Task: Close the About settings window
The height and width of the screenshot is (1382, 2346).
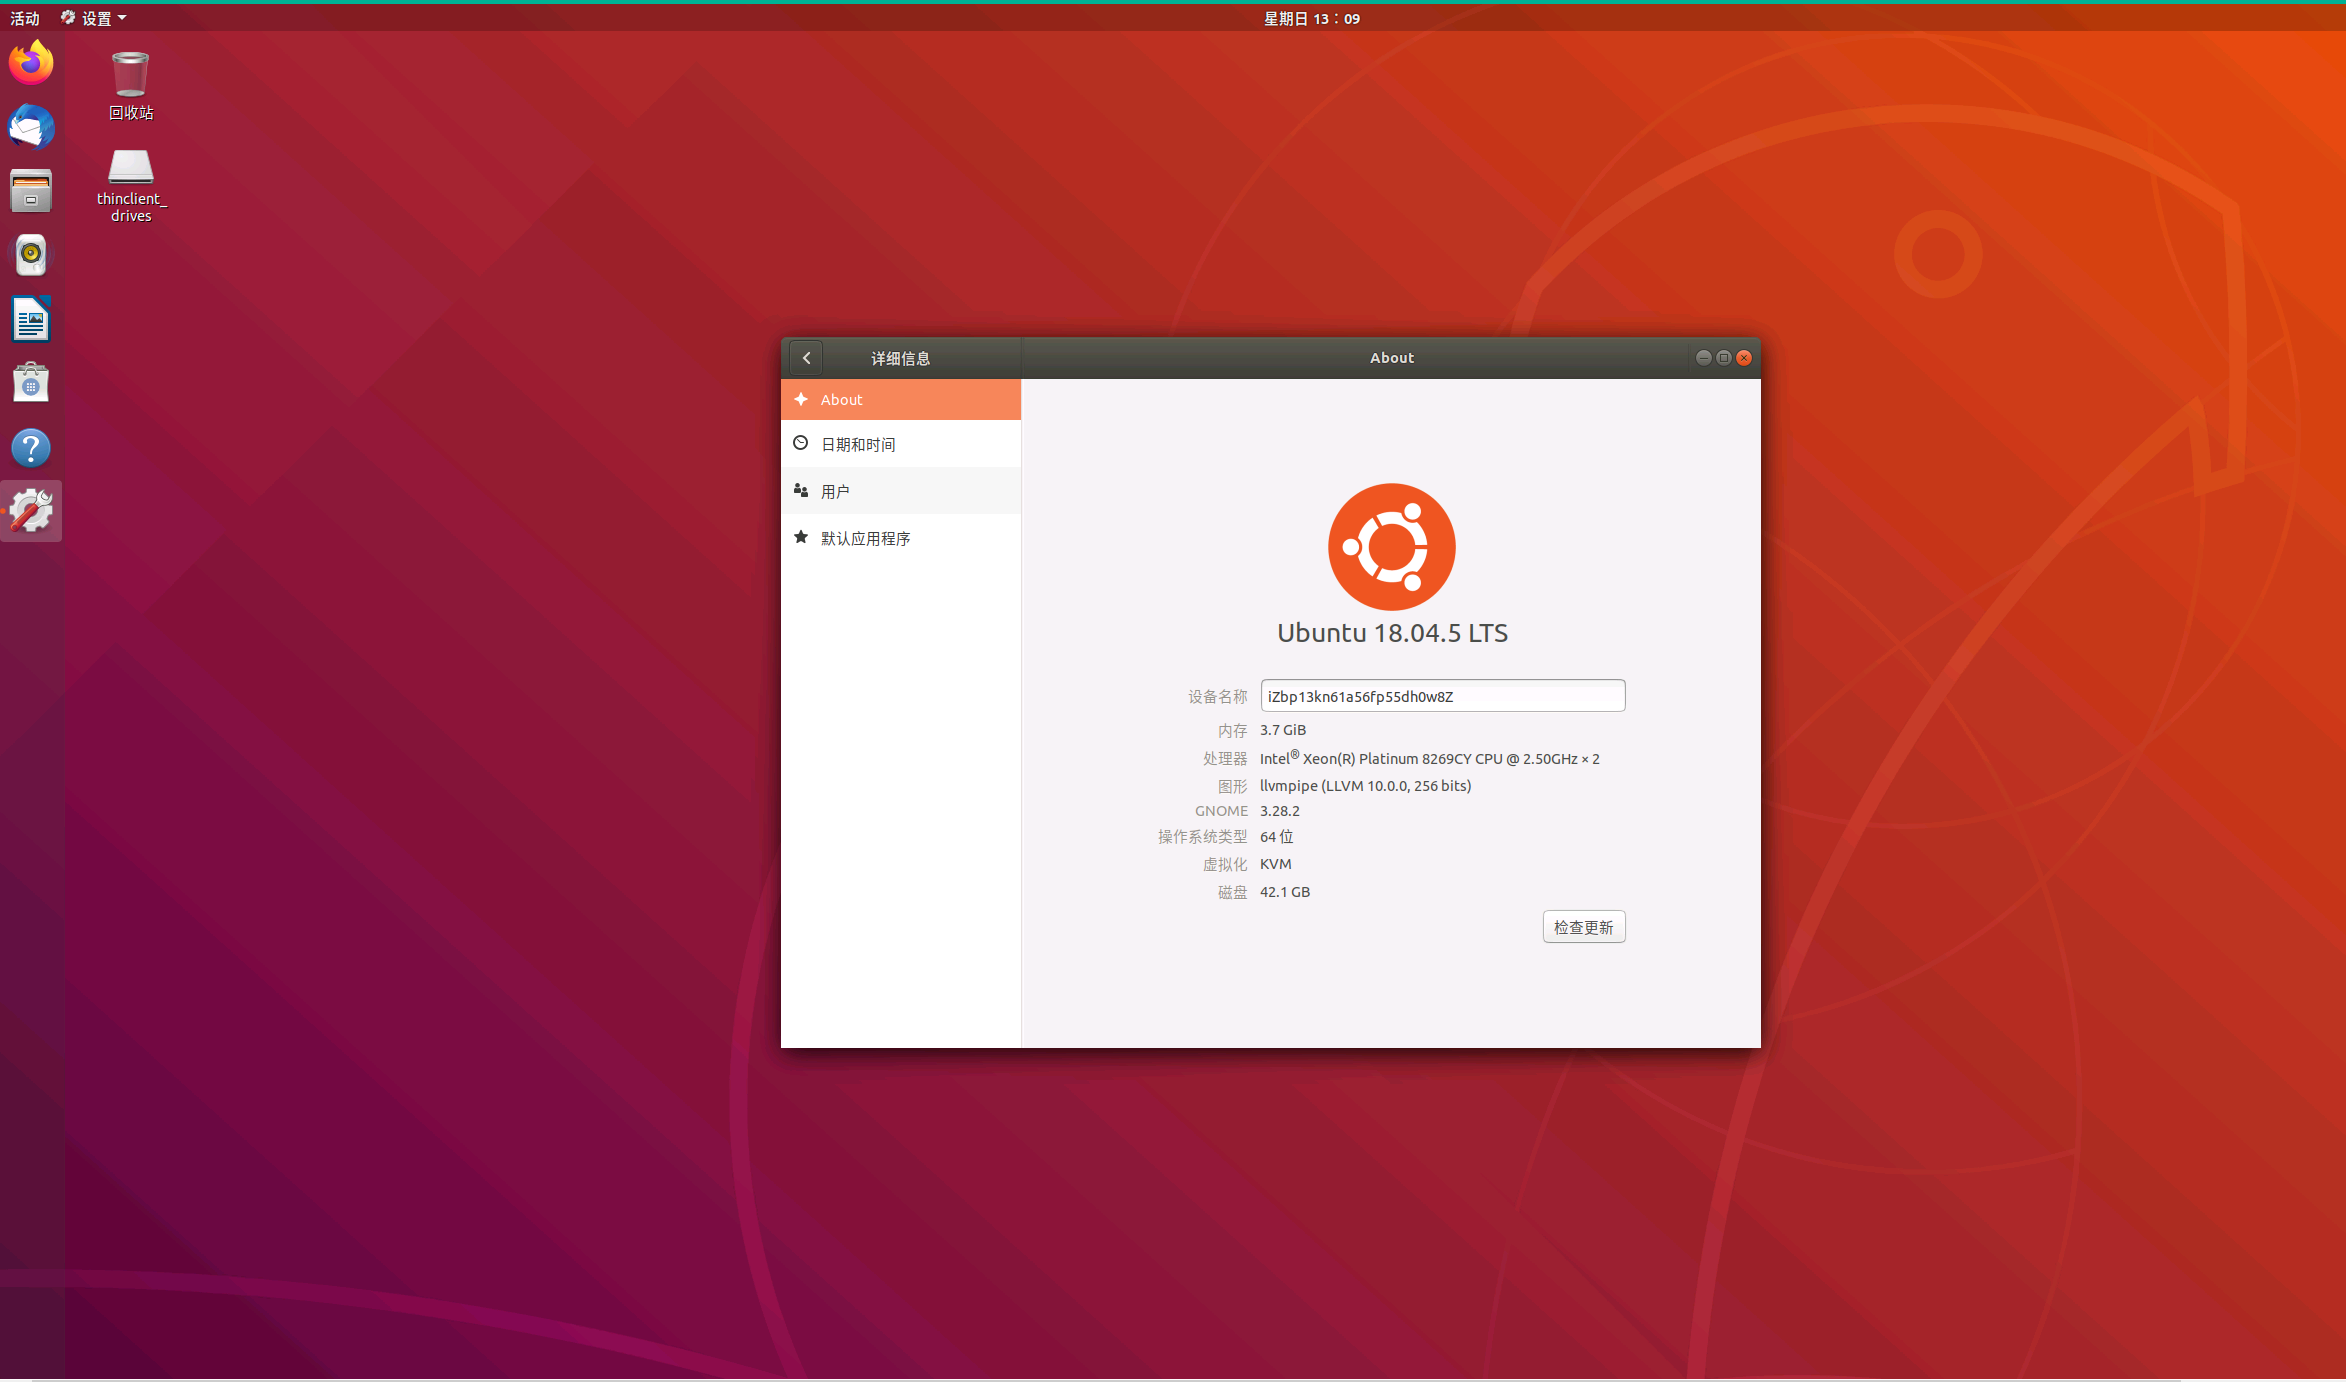Action: [x=1744, y=358]
